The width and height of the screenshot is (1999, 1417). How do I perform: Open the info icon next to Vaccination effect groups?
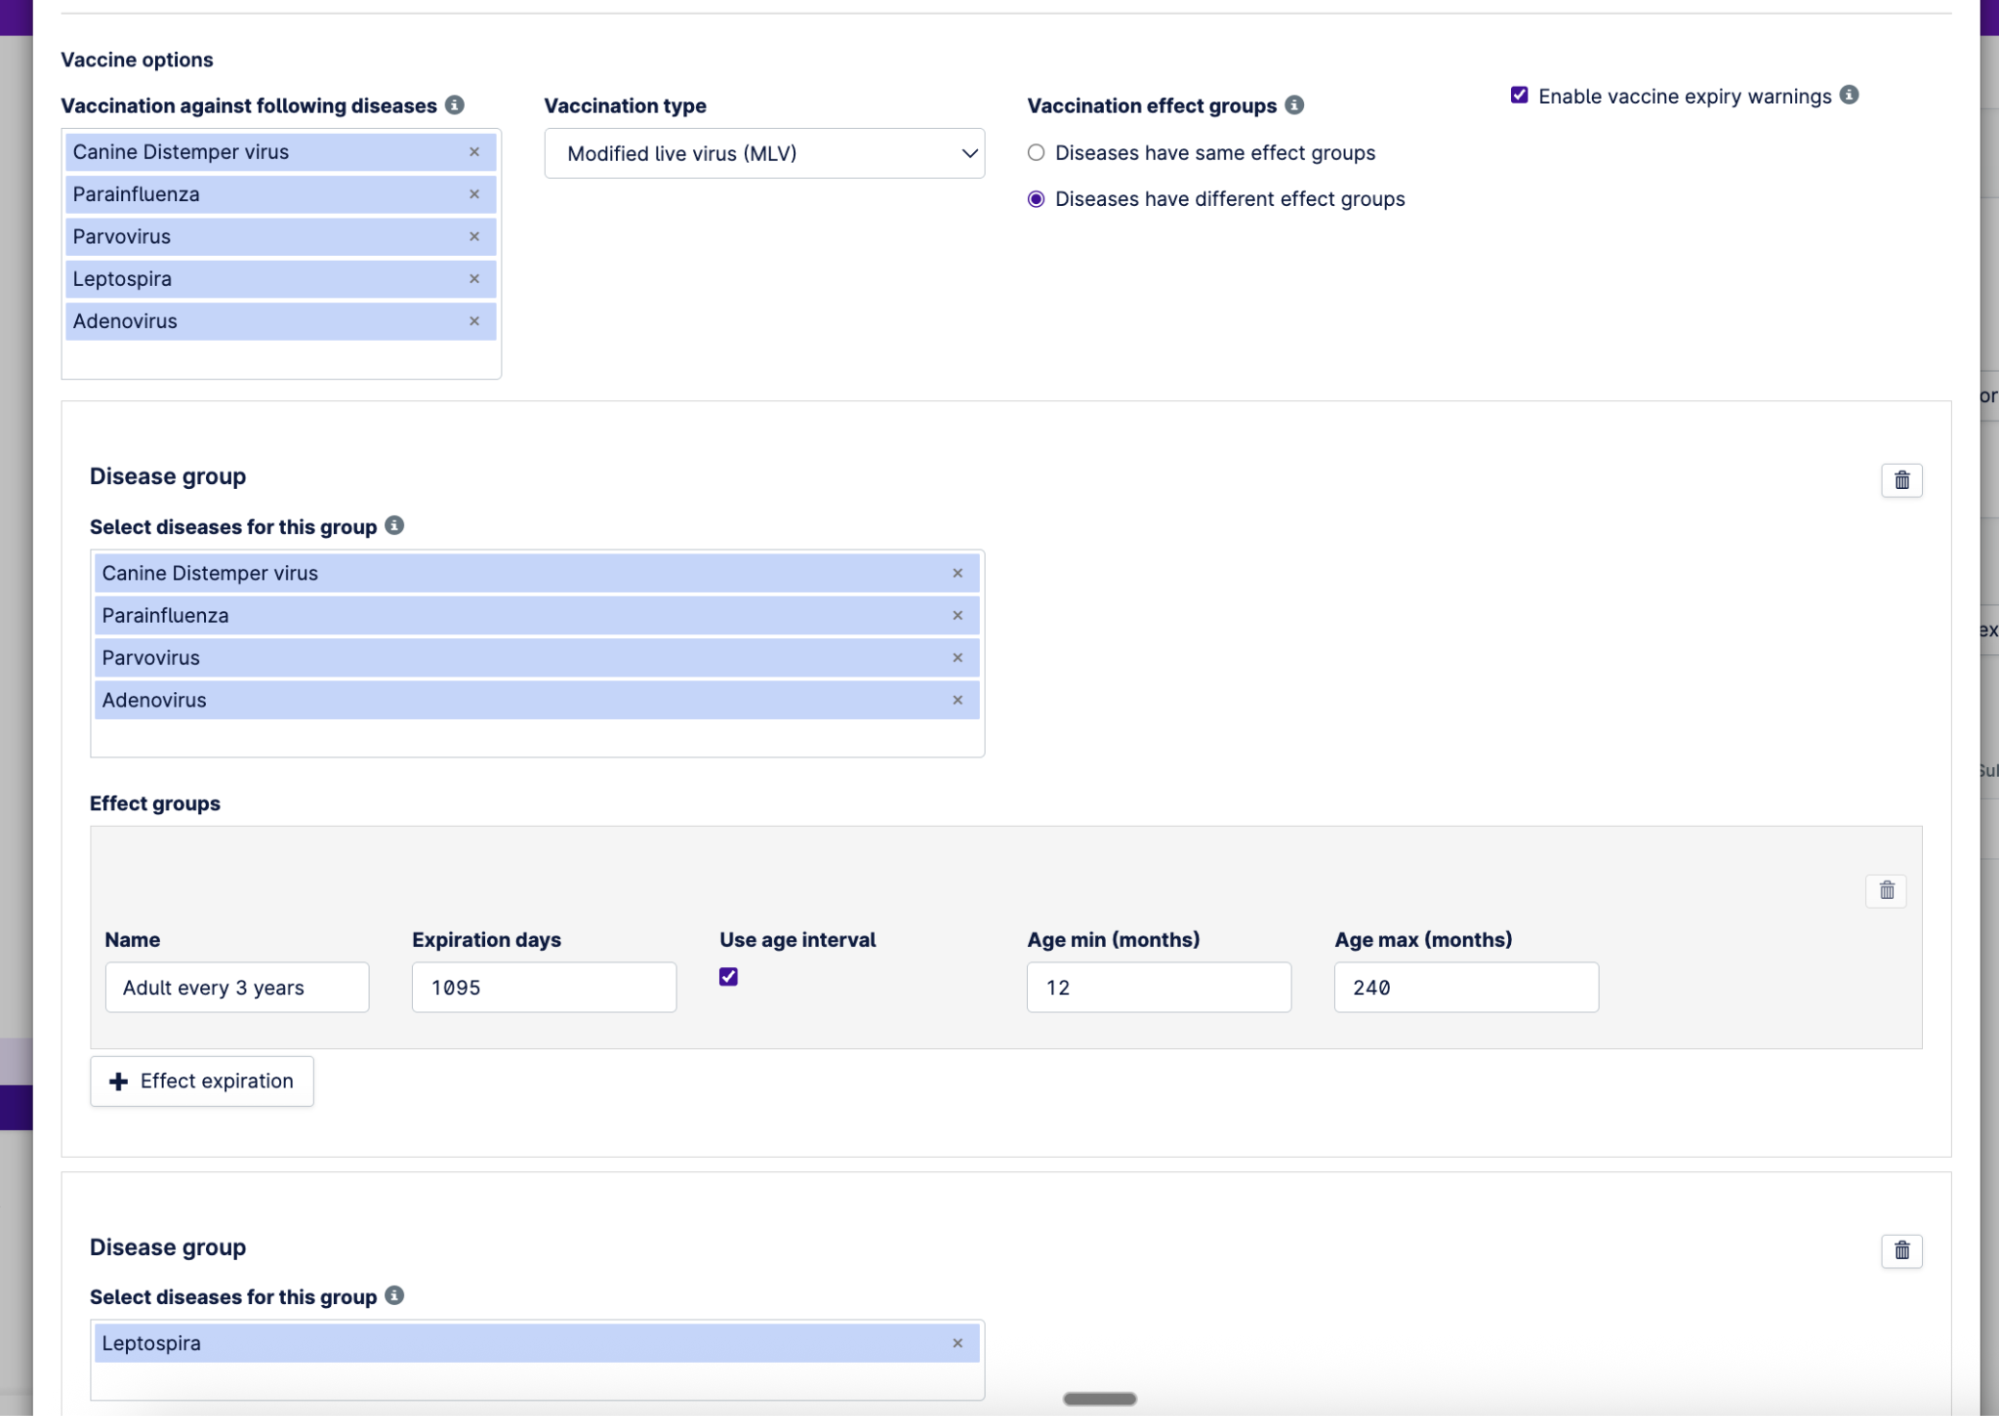(x=1294, y=105)
